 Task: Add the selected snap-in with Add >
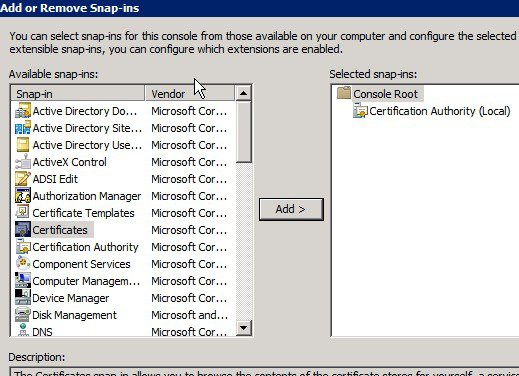pyautogui.click(x=291, y=209)
